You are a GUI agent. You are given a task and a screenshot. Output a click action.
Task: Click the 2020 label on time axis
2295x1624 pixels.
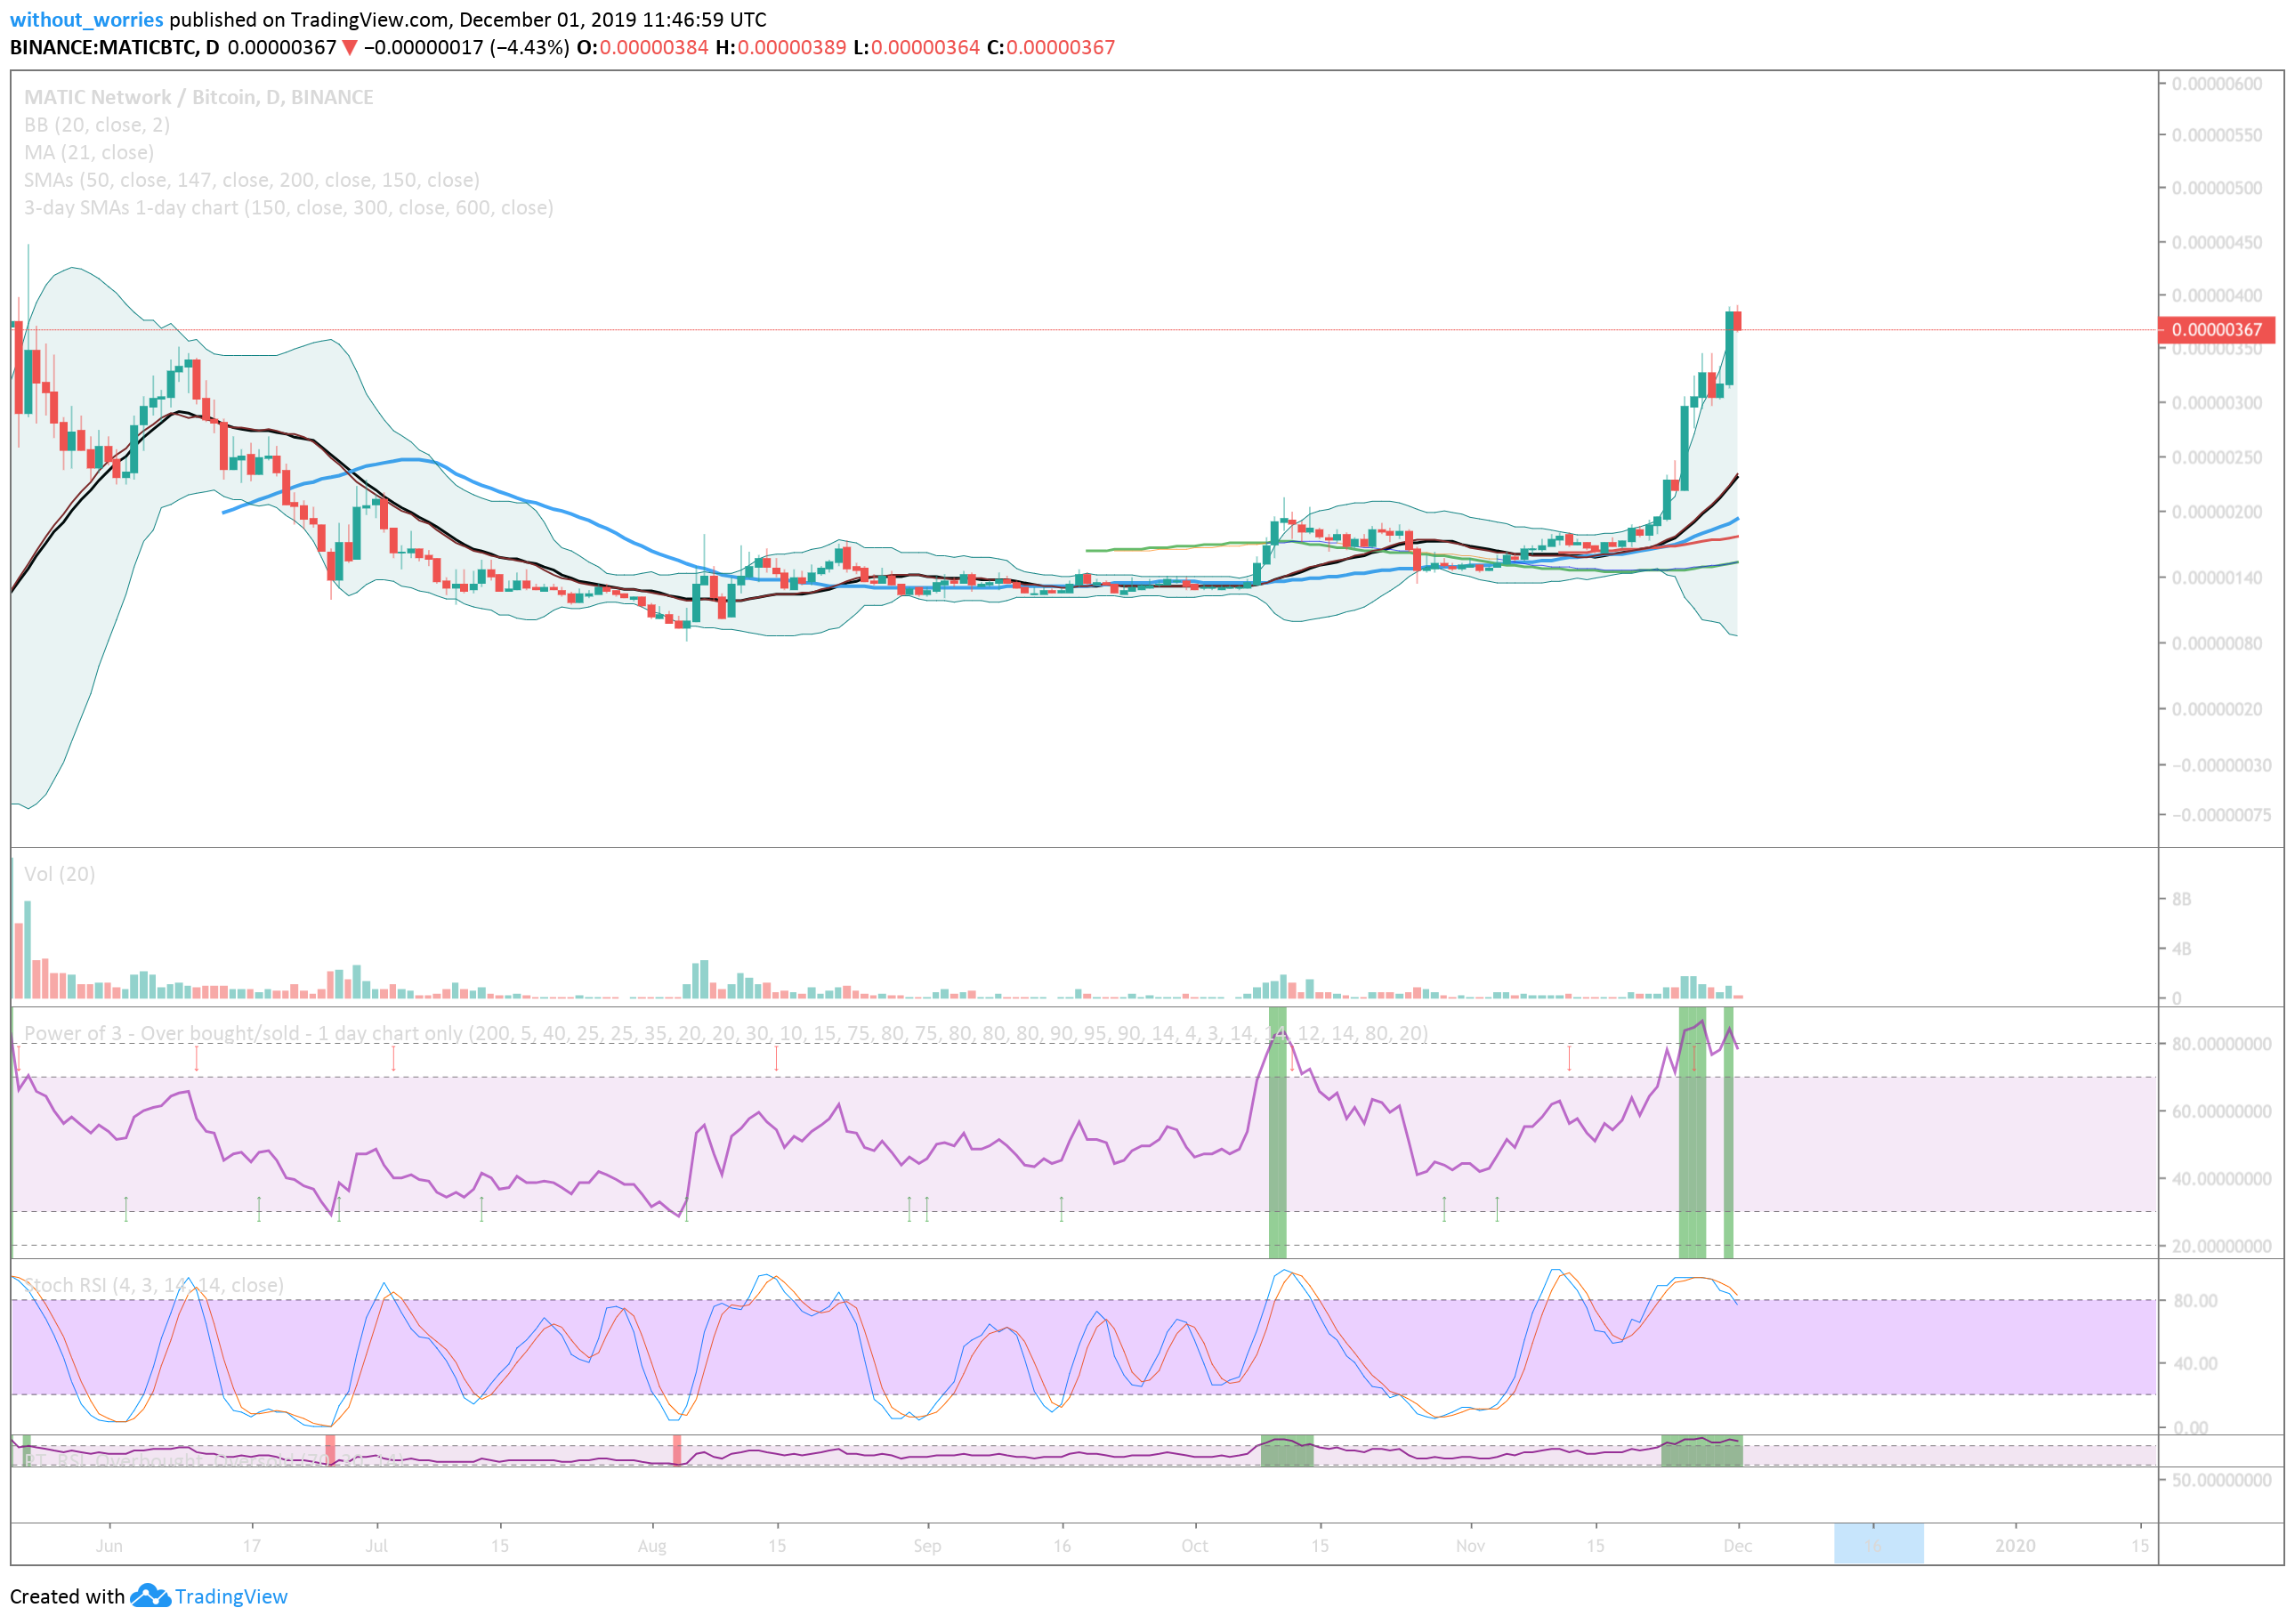point(2015,1546)
